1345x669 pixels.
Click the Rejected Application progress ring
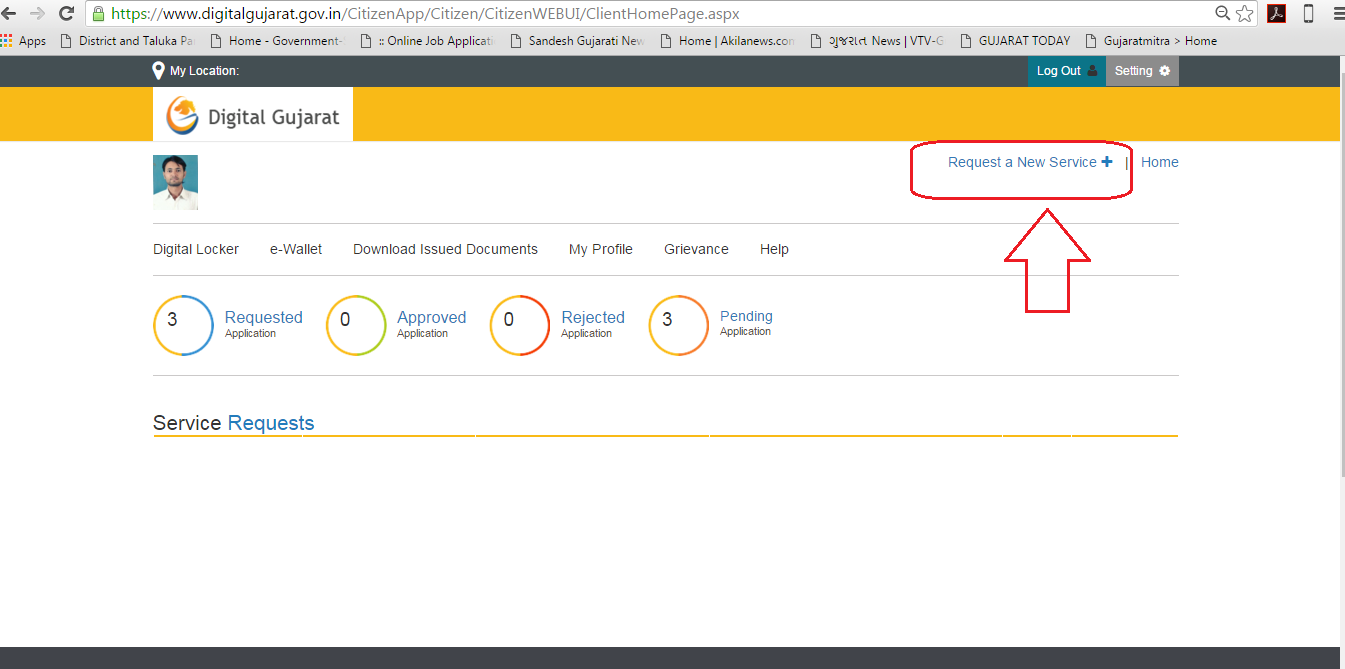coord(519,325)
